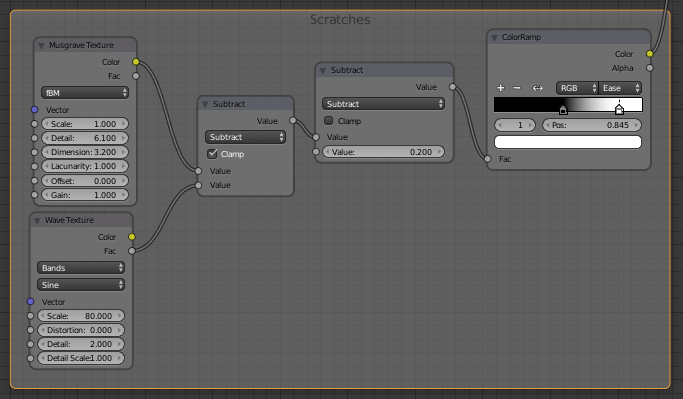Viewport: 683px width, 399px height.
Task: Click Wave Texture Color output socket
Action: pos(132,237)
